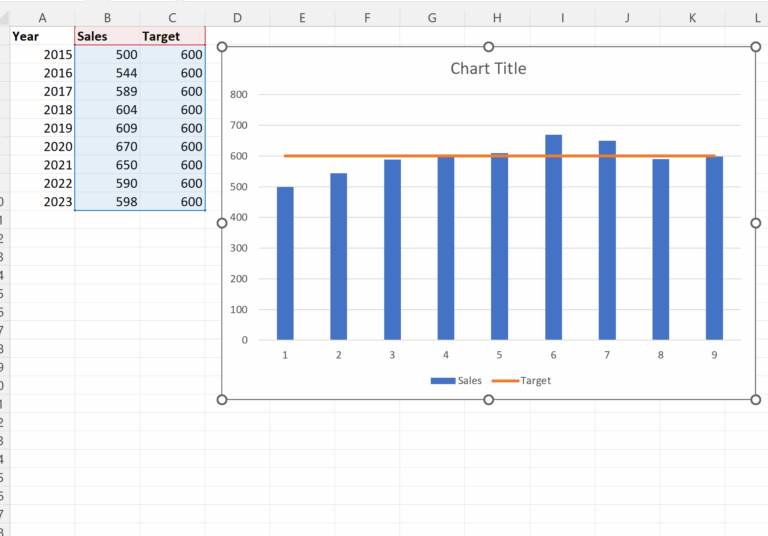This screenshot has height=536, width=768.
Task: Click the cell containing year 2015
Action: (x=43, y=54)
